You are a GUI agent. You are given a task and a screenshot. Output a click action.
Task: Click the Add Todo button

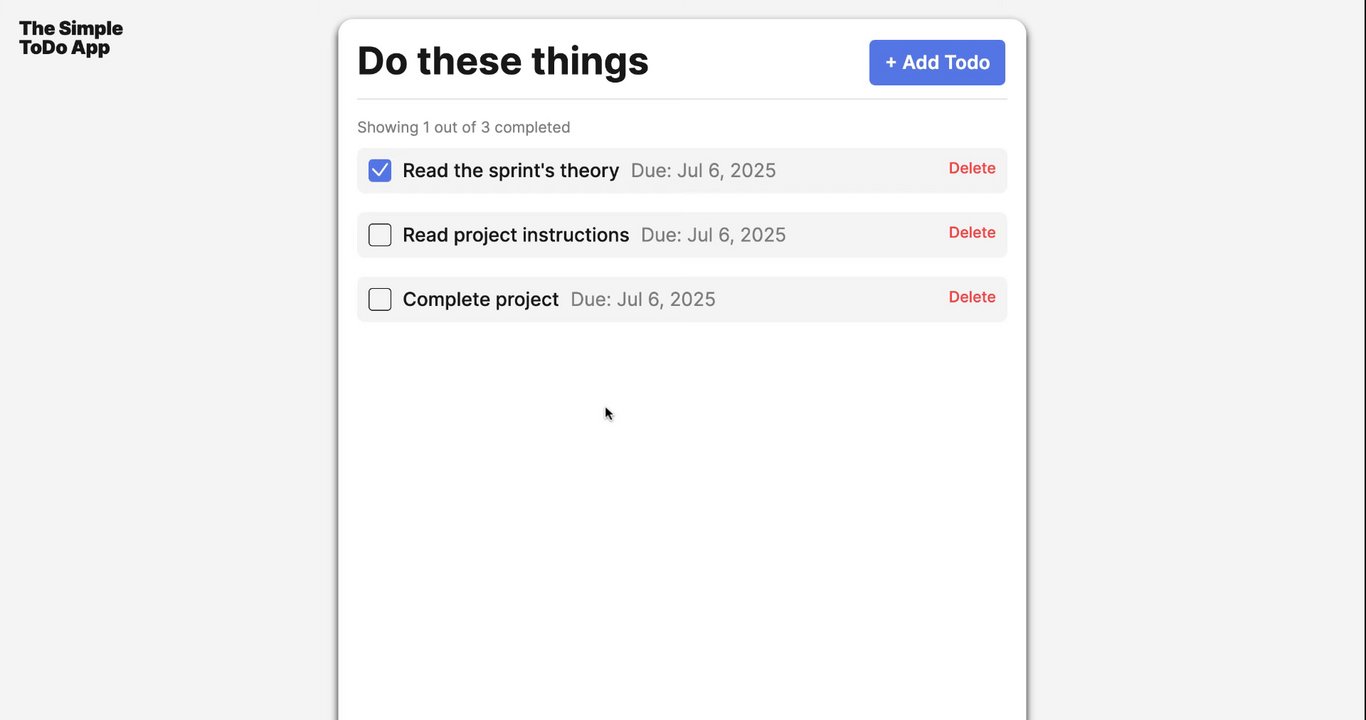tap(937, 62)
